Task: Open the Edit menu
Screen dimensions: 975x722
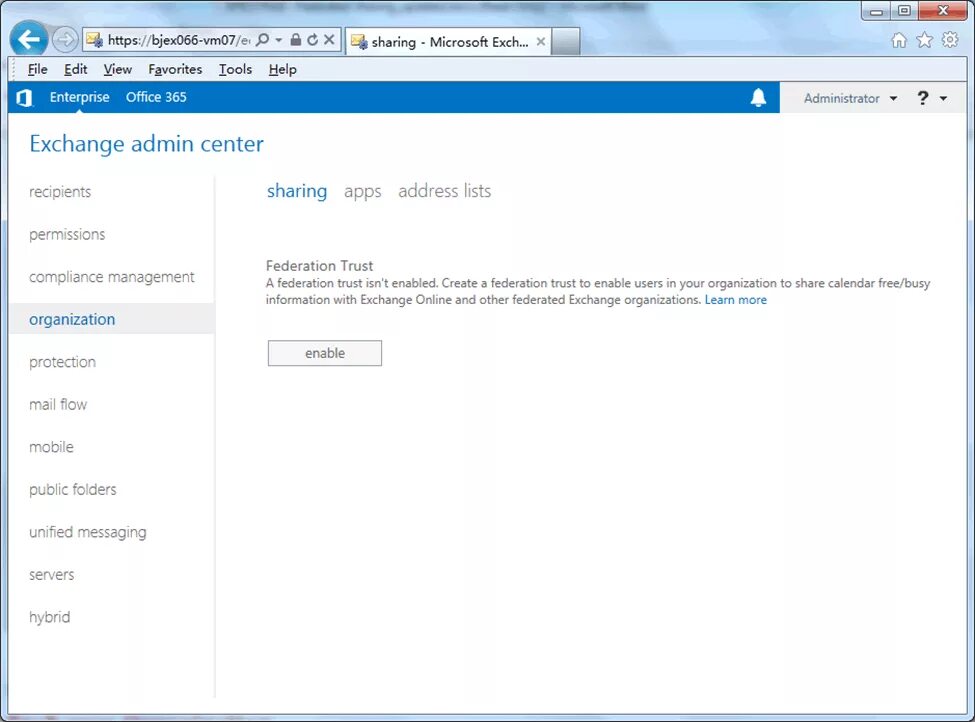Action: tap(75, 69)
